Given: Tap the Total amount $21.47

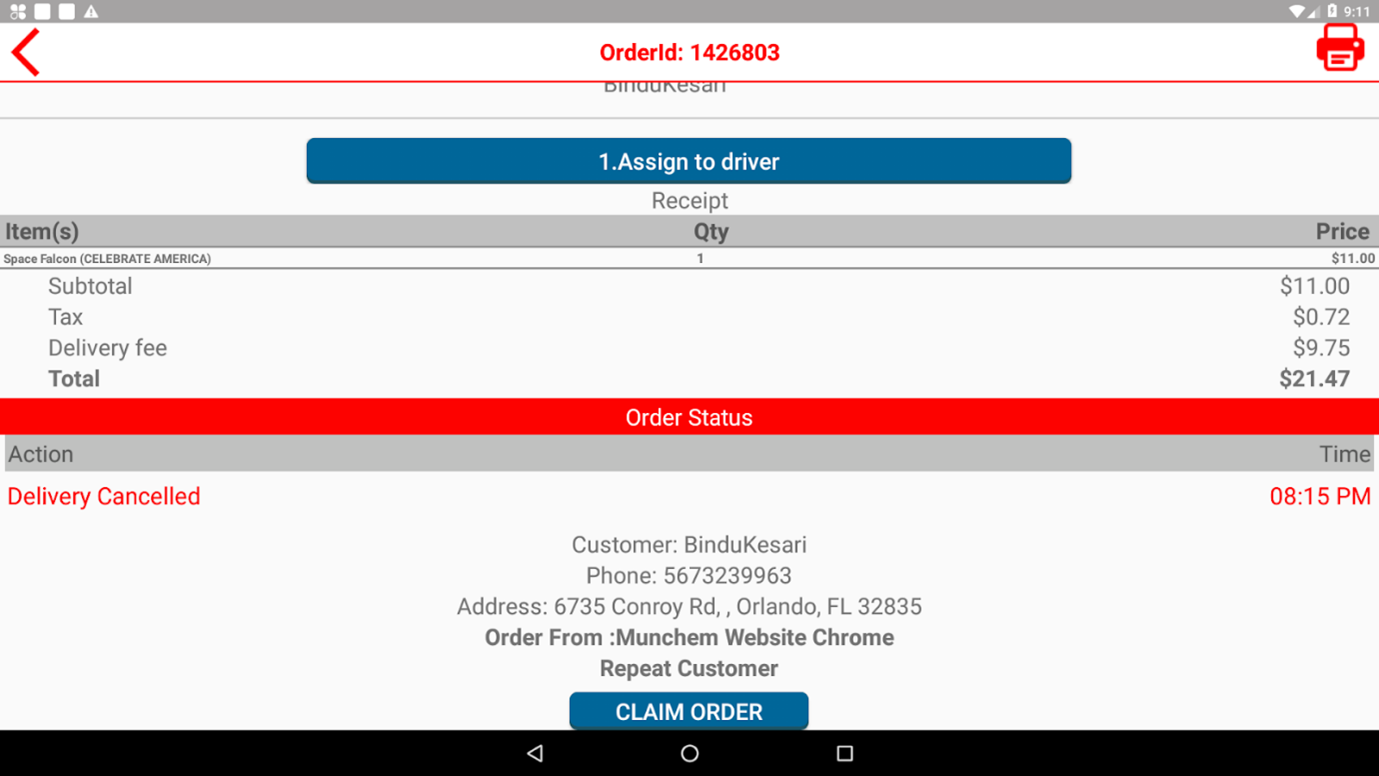Looking at the screenshot, I should click(1314, 379).
